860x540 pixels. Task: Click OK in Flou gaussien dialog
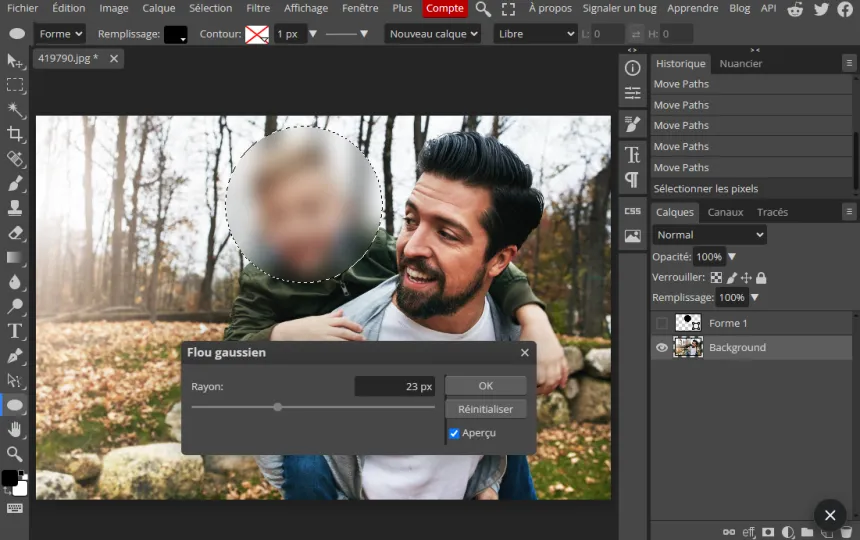click(485, 386)
